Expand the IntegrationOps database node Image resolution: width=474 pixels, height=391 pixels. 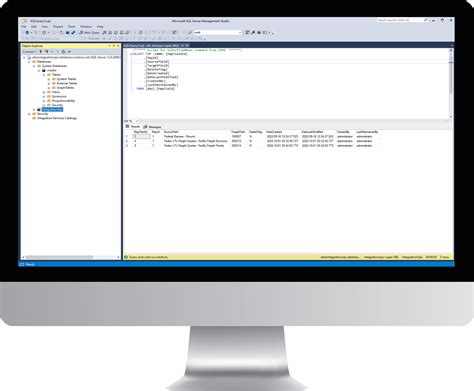click(x=34, y=109)
